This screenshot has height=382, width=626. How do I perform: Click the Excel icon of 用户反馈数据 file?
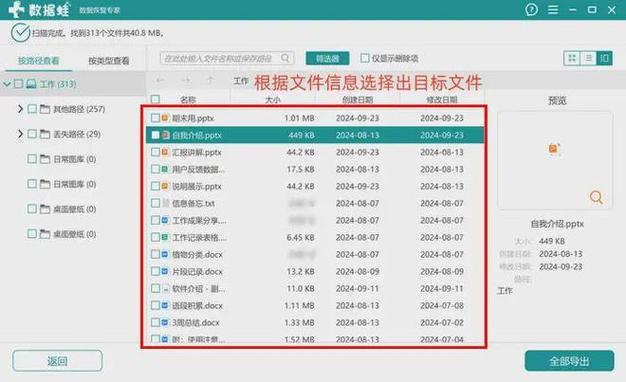165,169
